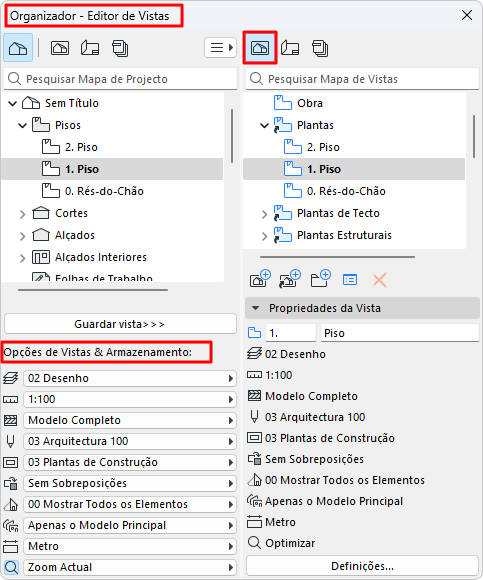Screen dimensions: 483x580
Task: Click the Plantas Estruturais folder icon
Action: 283,235
